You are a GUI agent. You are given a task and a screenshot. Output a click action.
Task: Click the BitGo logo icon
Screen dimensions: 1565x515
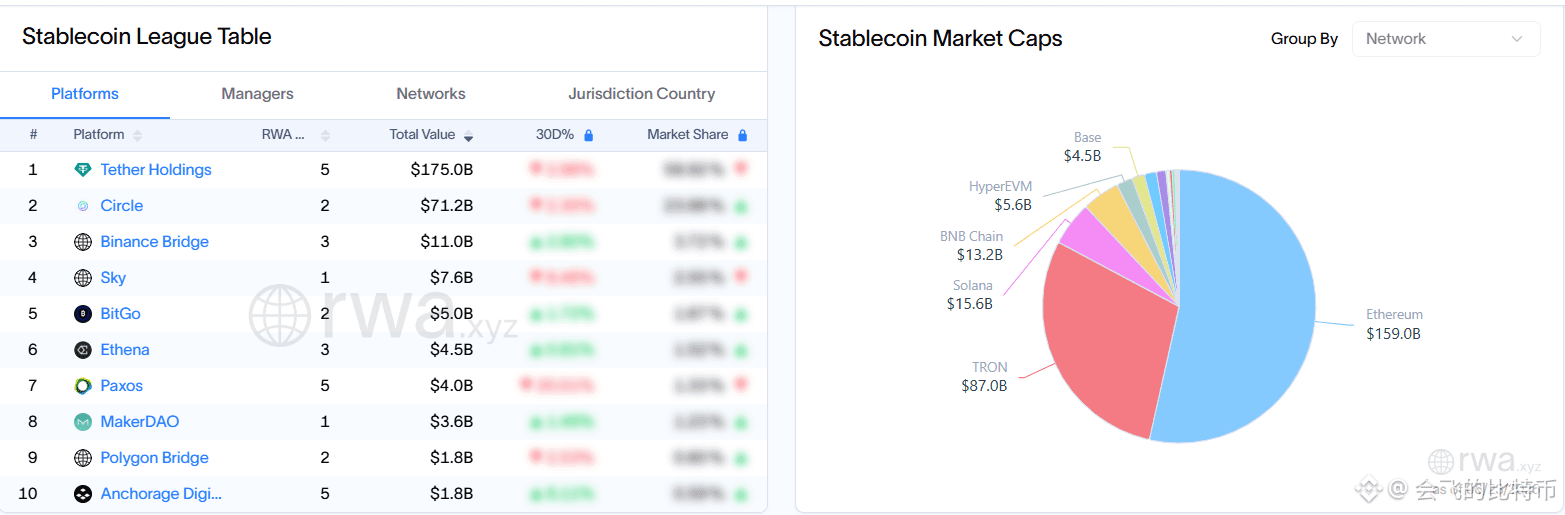pos(83,314)
